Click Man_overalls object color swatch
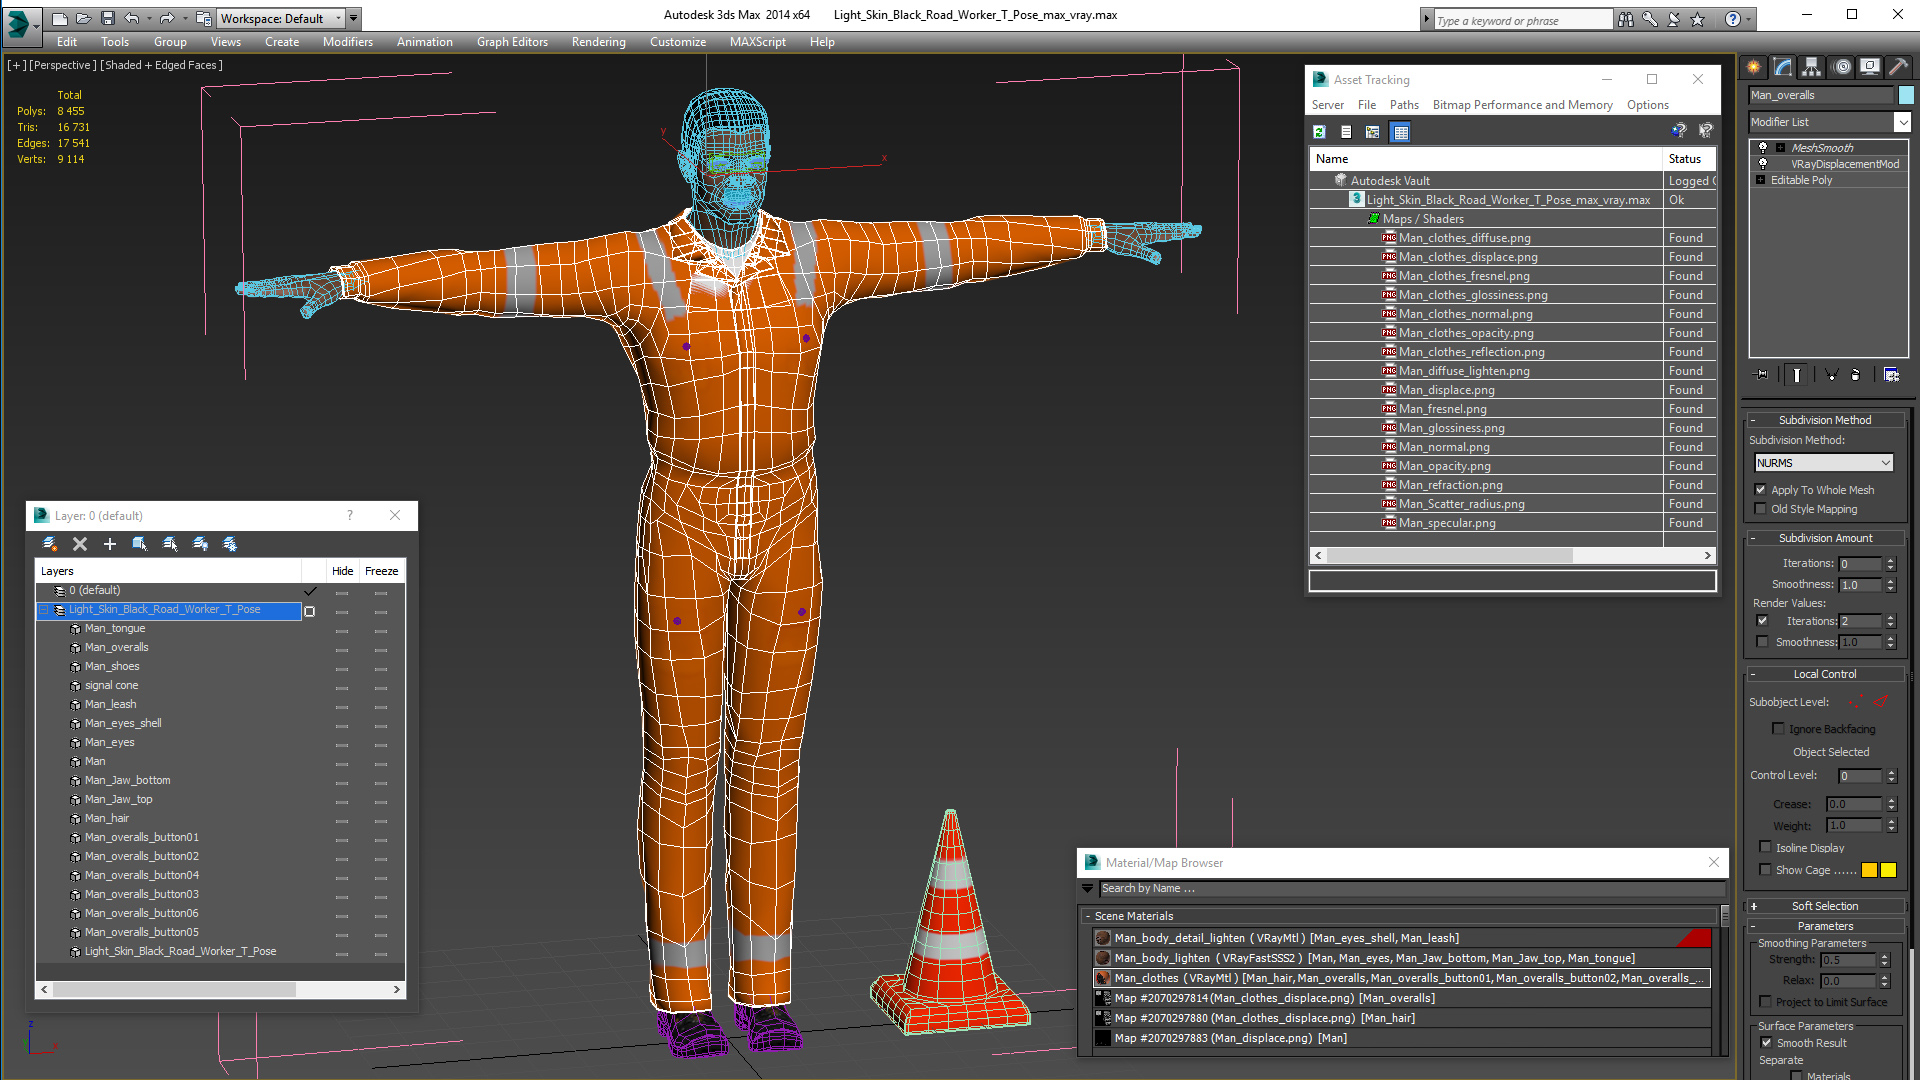Viewport: 1920px width, 1080px height. coord(1906,95)
